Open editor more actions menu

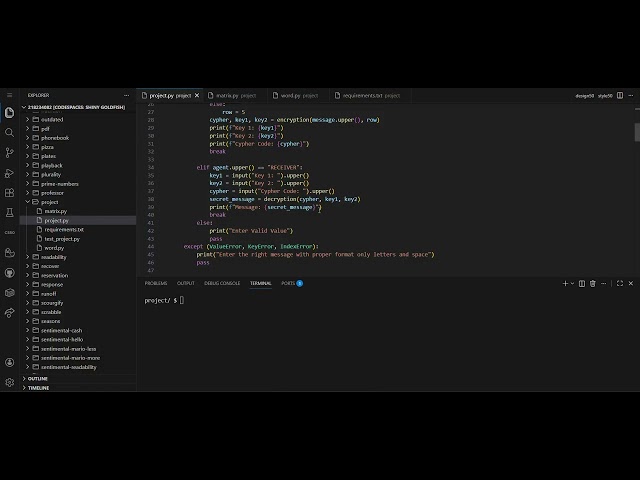(631, 96)
